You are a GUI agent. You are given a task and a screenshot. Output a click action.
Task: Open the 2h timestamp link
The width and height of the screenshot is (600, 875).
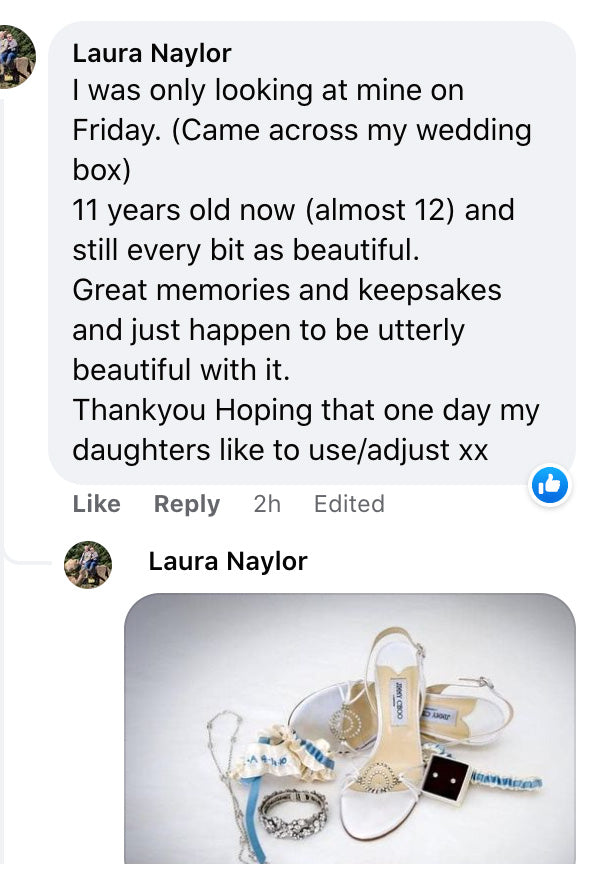click(267, 504)
